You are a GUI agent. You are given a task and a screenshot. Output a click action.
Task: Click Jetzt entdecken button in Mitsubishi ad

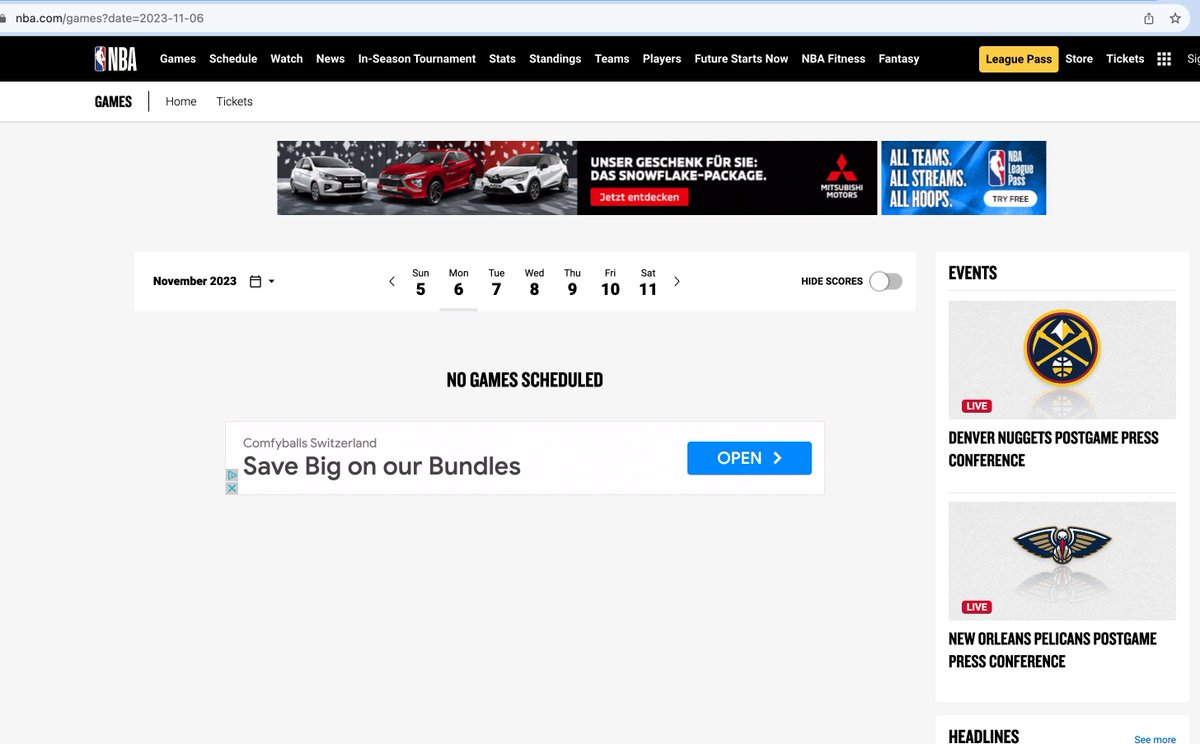[x=639, y=197]
